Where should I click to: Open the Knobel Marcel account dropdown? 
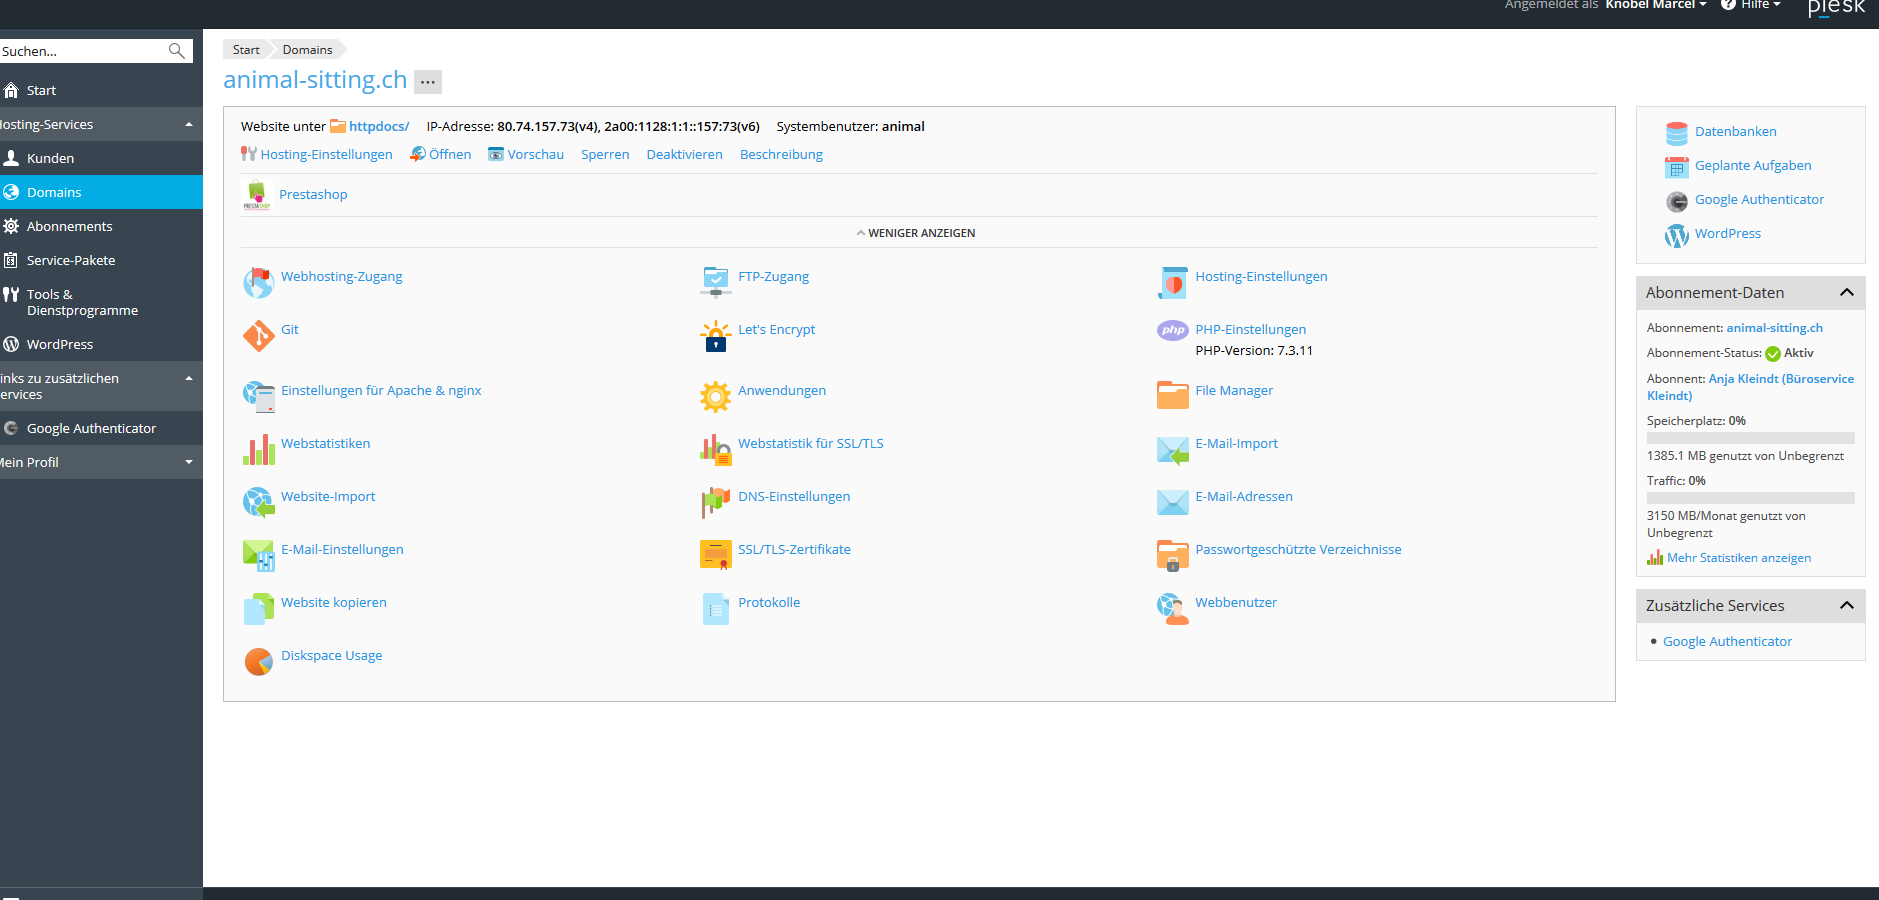[x=1656, y=5]
